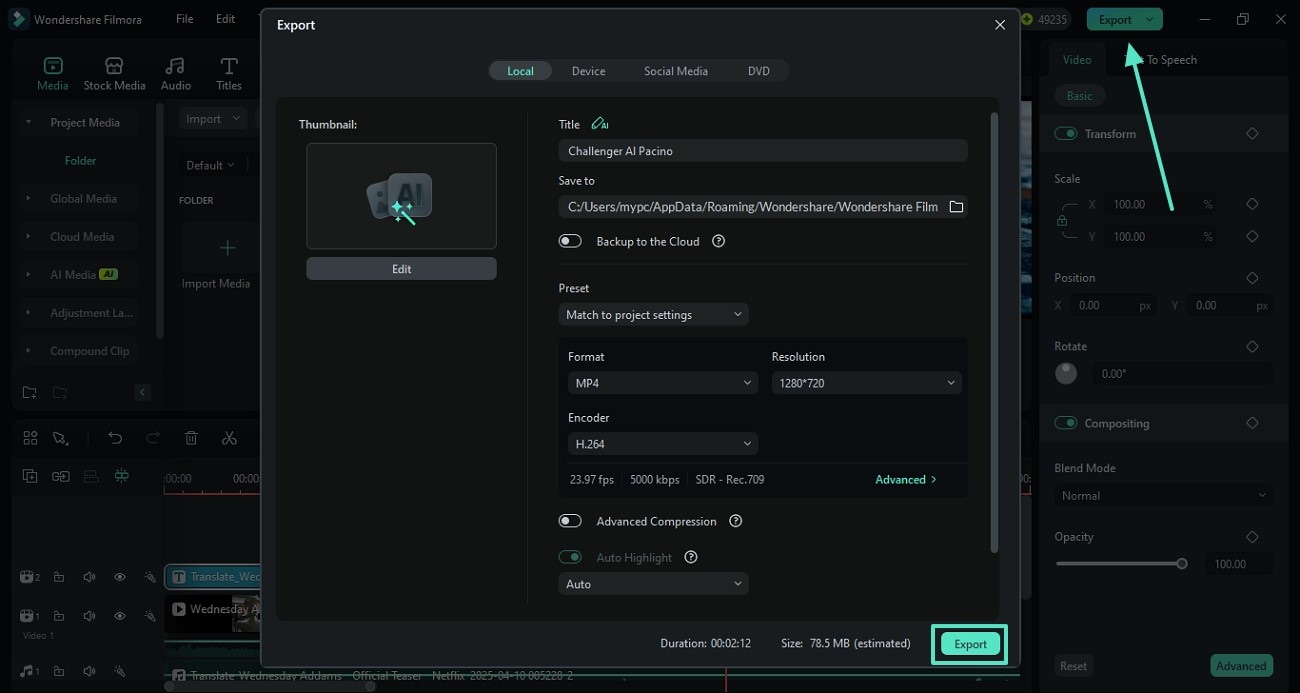
Task: Switch to Device export tab
Action: pyautogui.click(x=588, y=71)
